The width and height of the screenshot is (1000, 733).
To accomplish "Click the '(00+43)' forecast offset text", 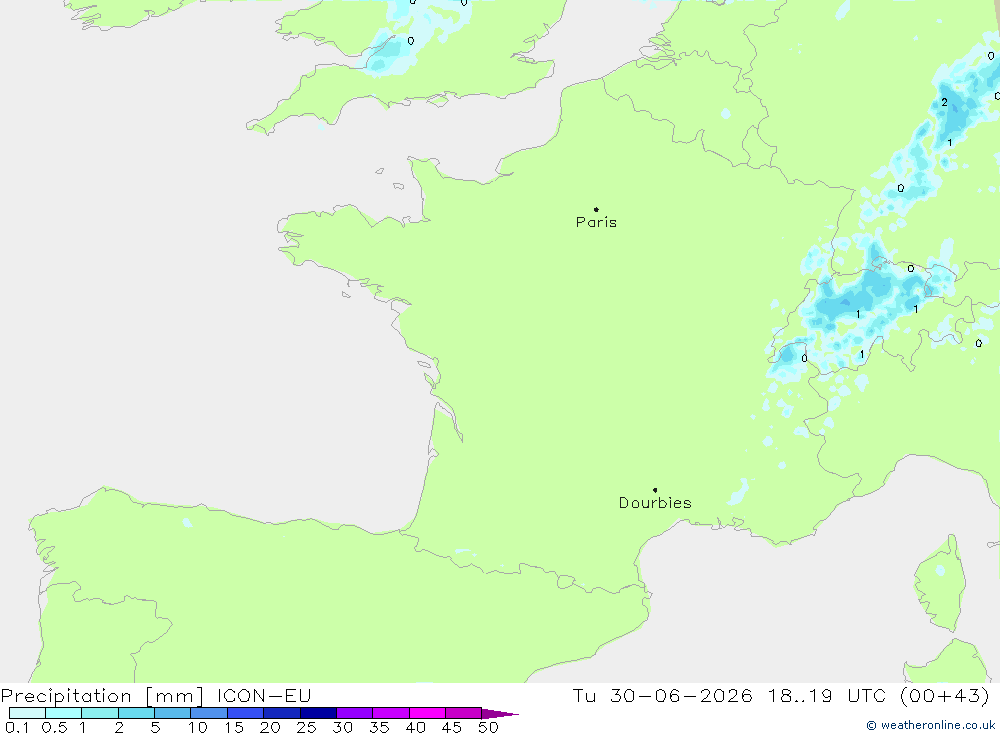I will tap(945, 695).
